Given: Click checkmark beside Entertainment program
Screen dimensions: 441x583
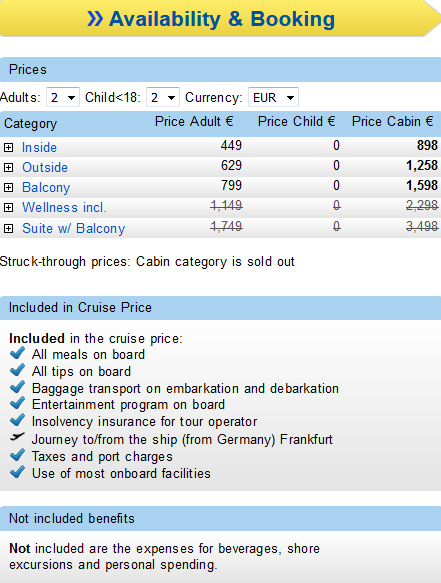Looking at the screenshot, I should (x=17, y=403).
